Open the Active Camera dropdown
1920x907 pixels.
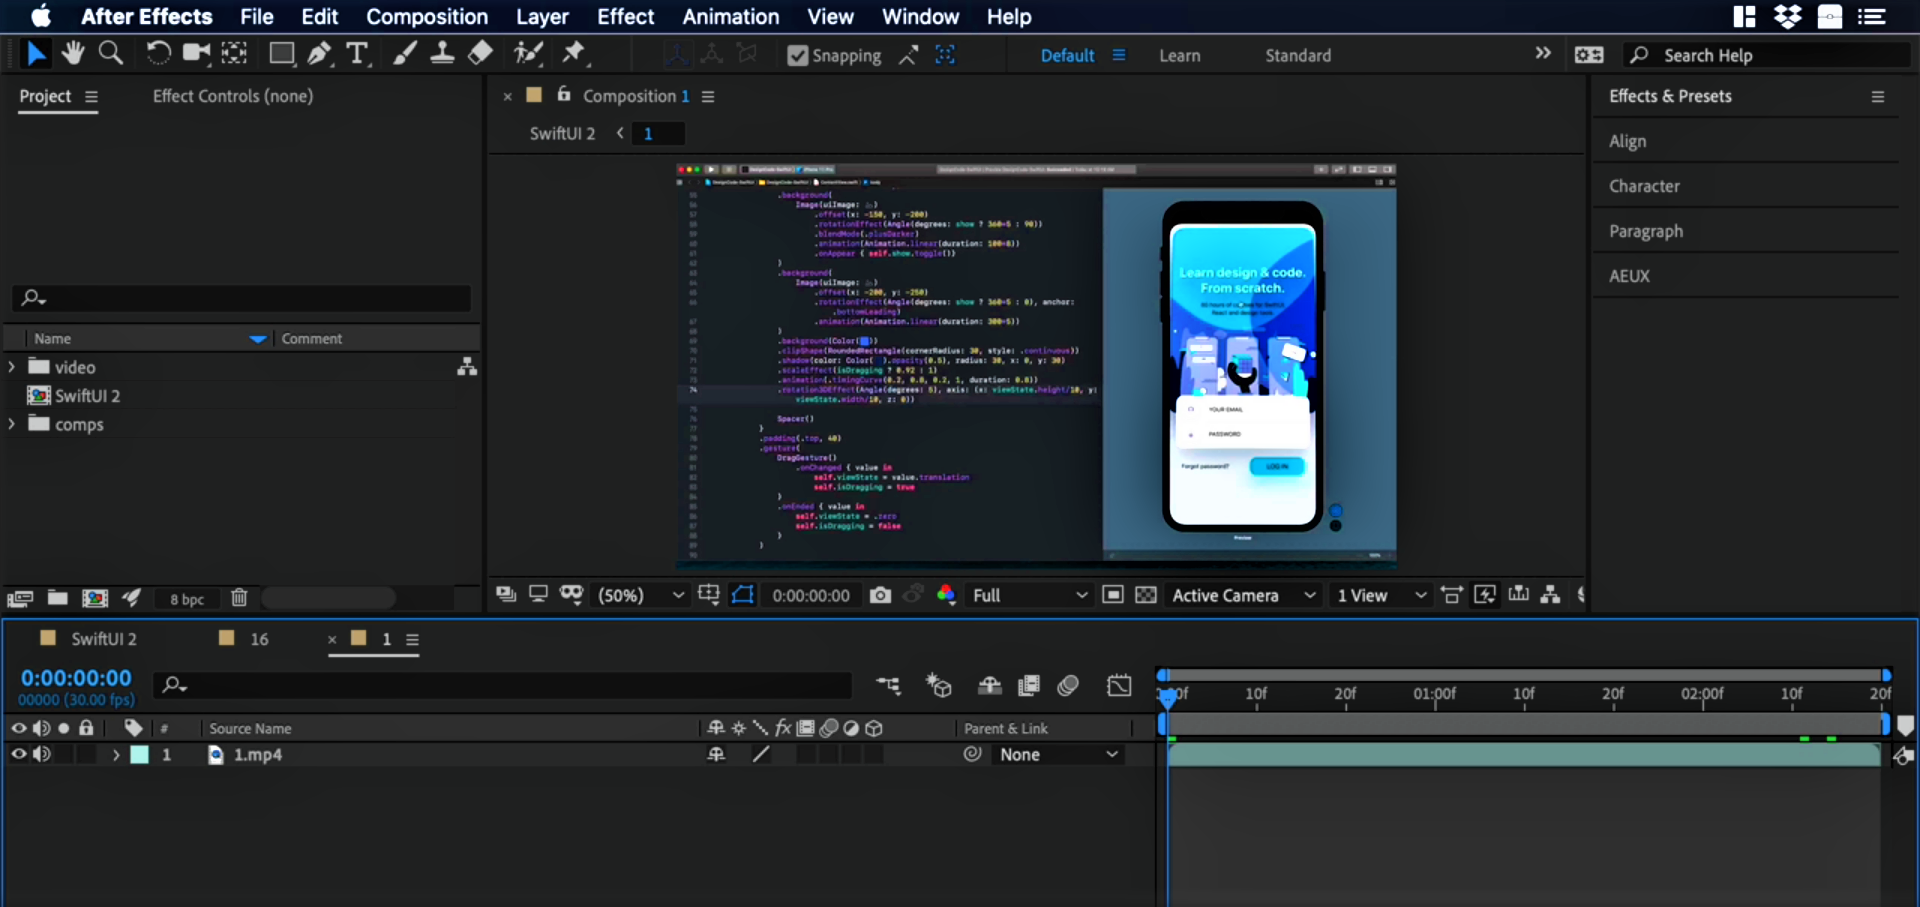pos(1243,596)
